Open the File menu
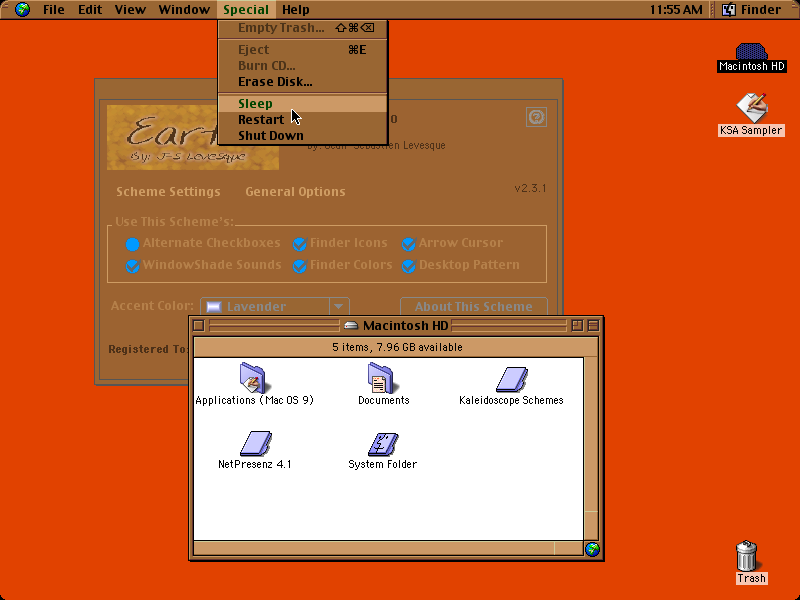 [54, 9]
